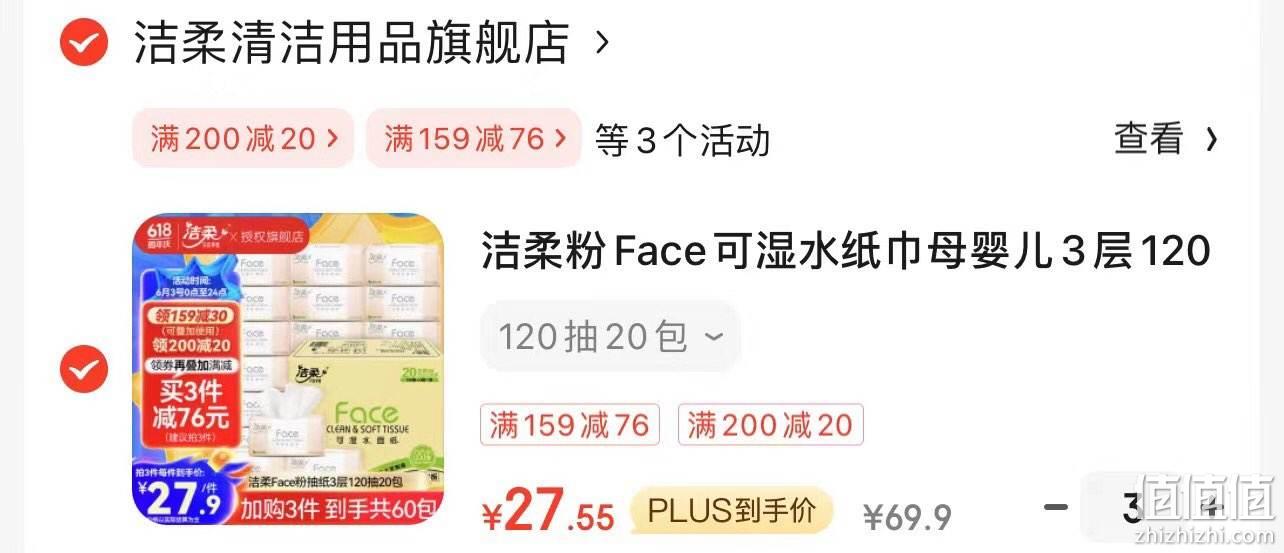Screen dimensions: 1284x553
Task: Click the ¥69.9 original price
Action: click(x=907, y=517)
